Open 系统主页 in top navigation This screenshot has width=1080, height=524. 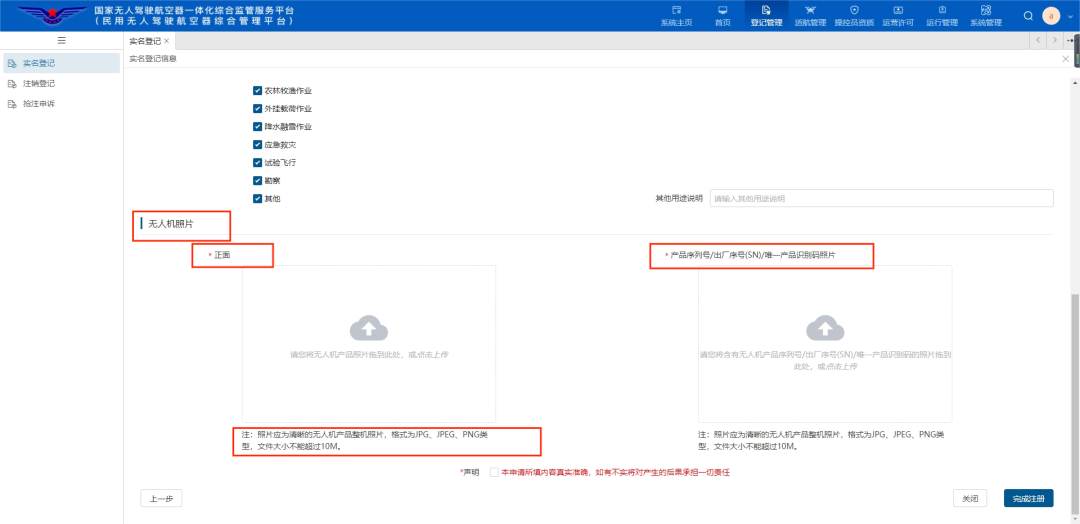676,15
